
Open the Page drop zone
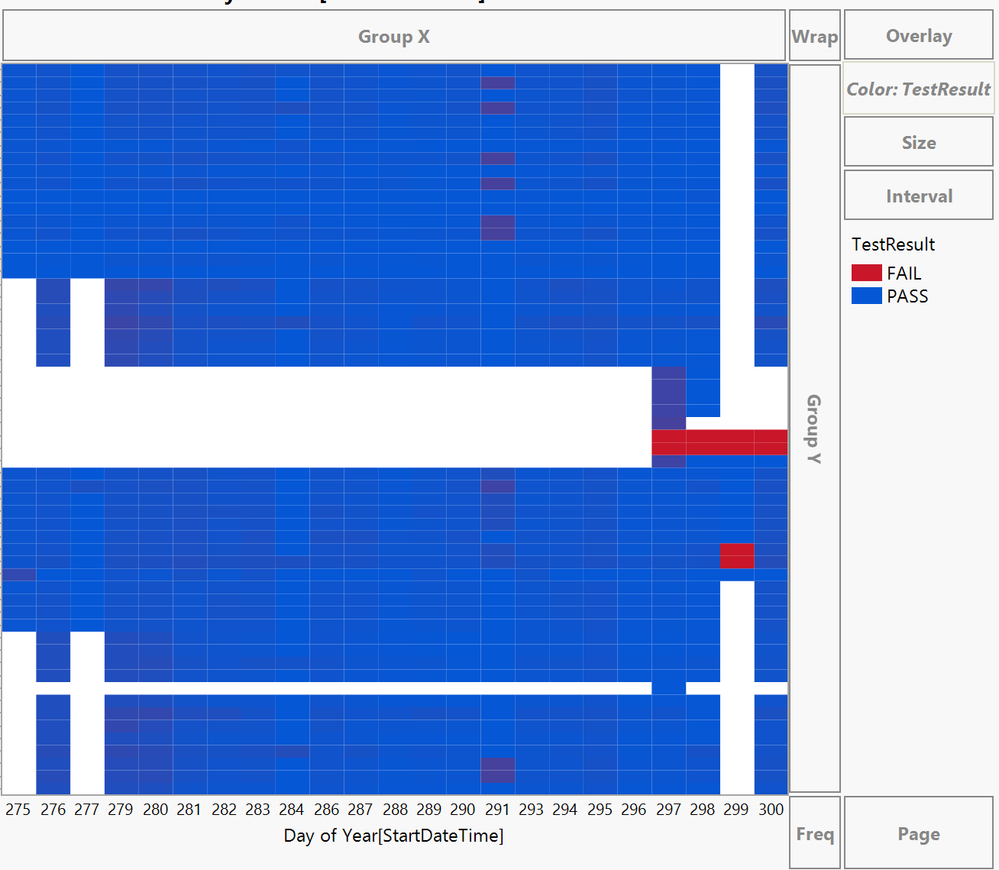pos(917,833)
